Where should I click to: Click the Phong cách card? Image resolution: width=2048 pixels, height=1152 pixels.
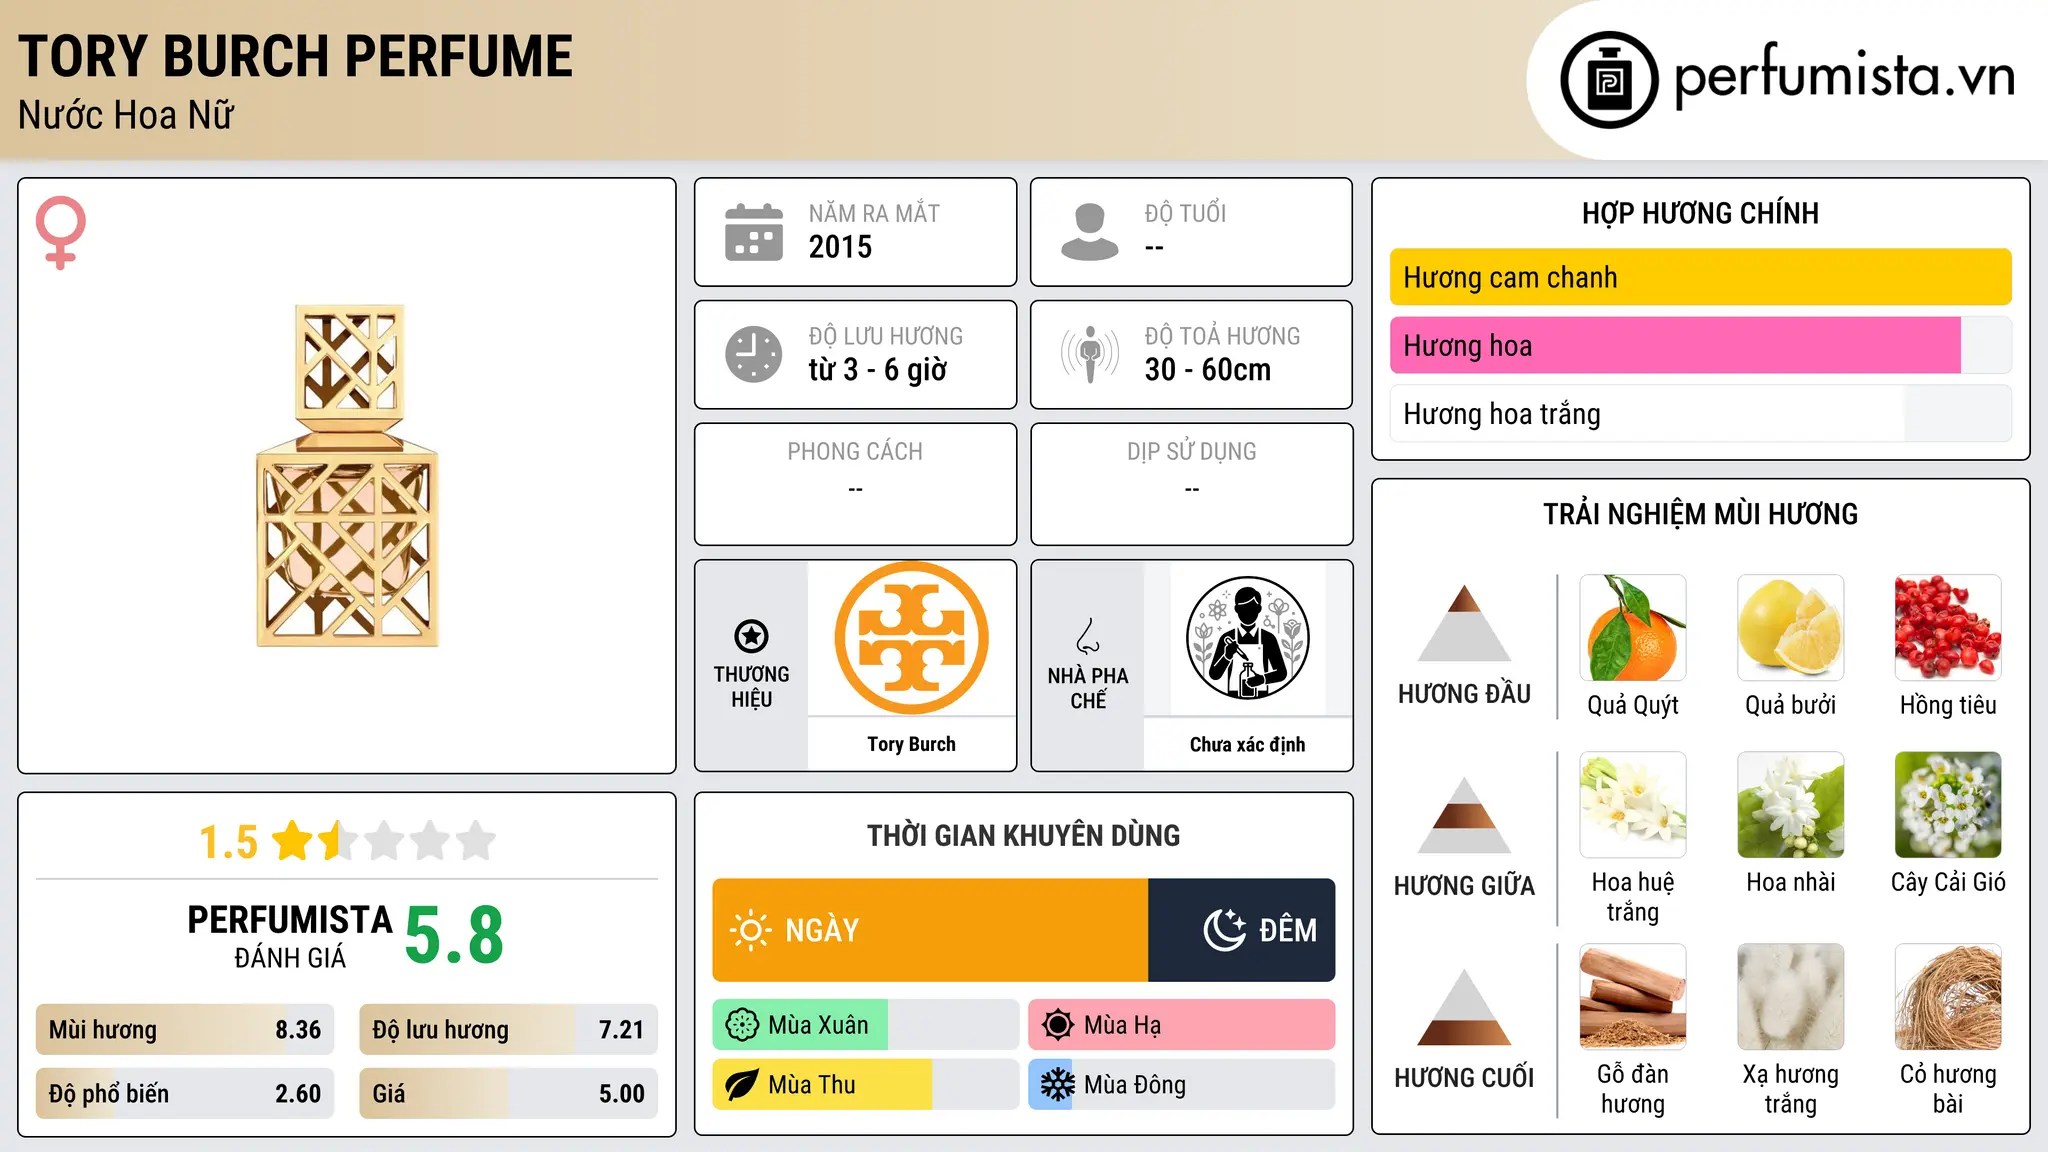[x=855, y=484]
